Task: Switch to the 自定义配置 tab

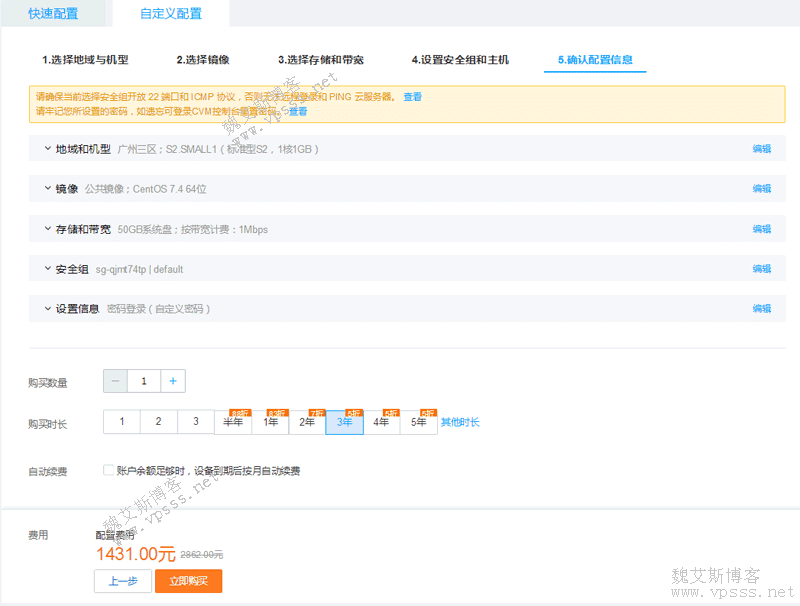Action: tap(171, 13)
